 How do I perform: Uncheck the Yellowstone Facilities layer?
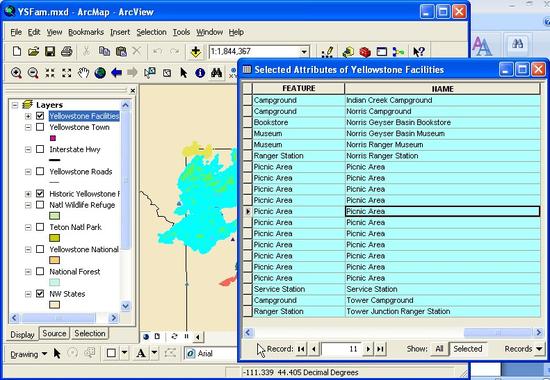coord(40,116)
